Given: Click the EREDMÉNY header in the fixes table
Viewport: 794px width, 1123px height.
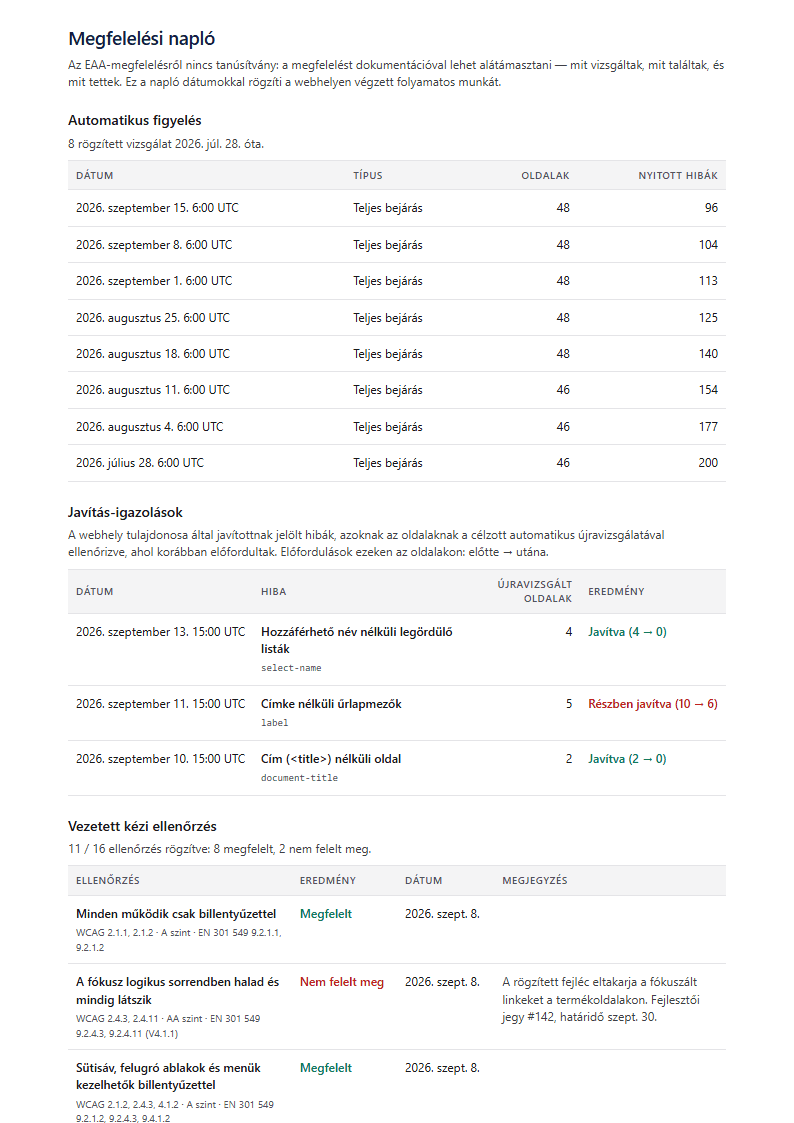Looking at the screenshot, I should pyautogui.click(x=616, y=592).
